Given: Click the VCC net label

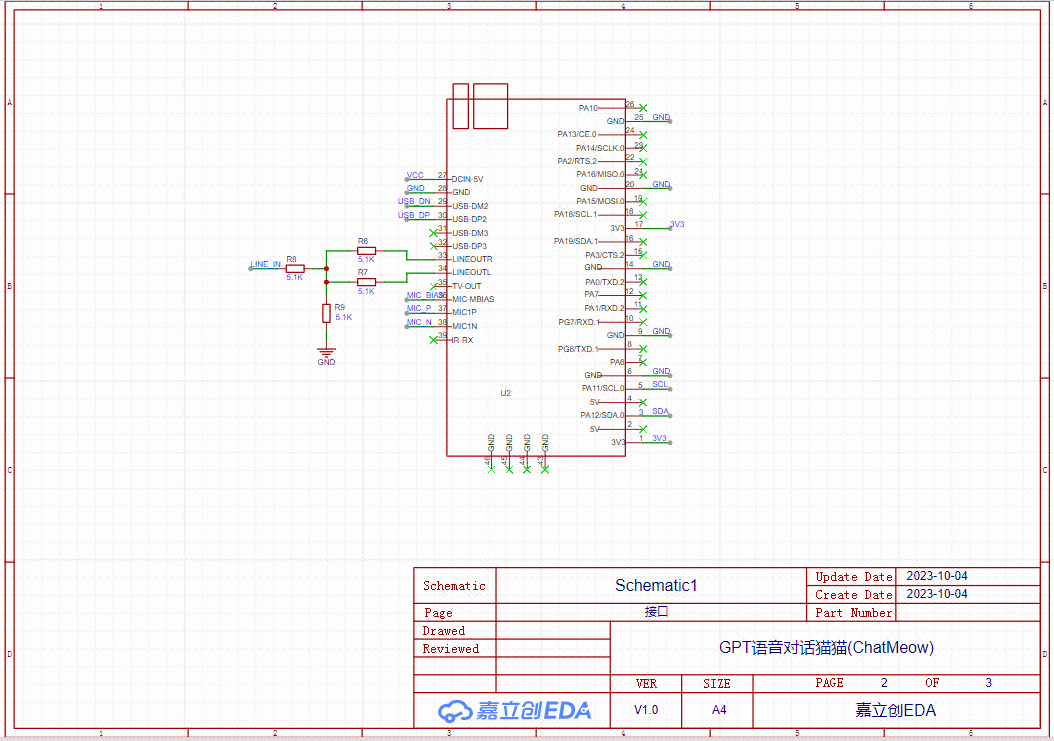Looking at the screenshot, I should pos(415,175).
